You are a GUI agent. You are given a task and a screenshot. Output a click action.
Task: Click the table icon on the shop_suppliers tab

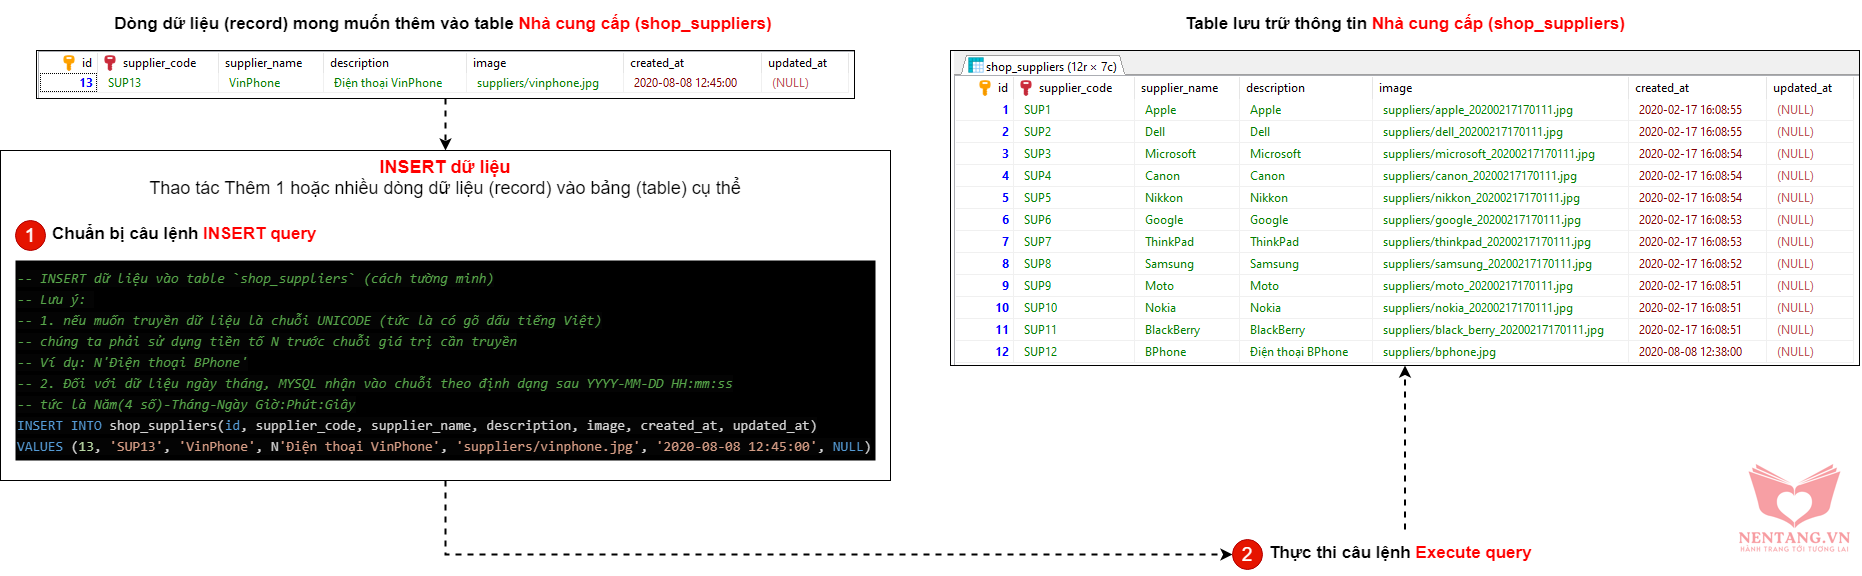976,66
